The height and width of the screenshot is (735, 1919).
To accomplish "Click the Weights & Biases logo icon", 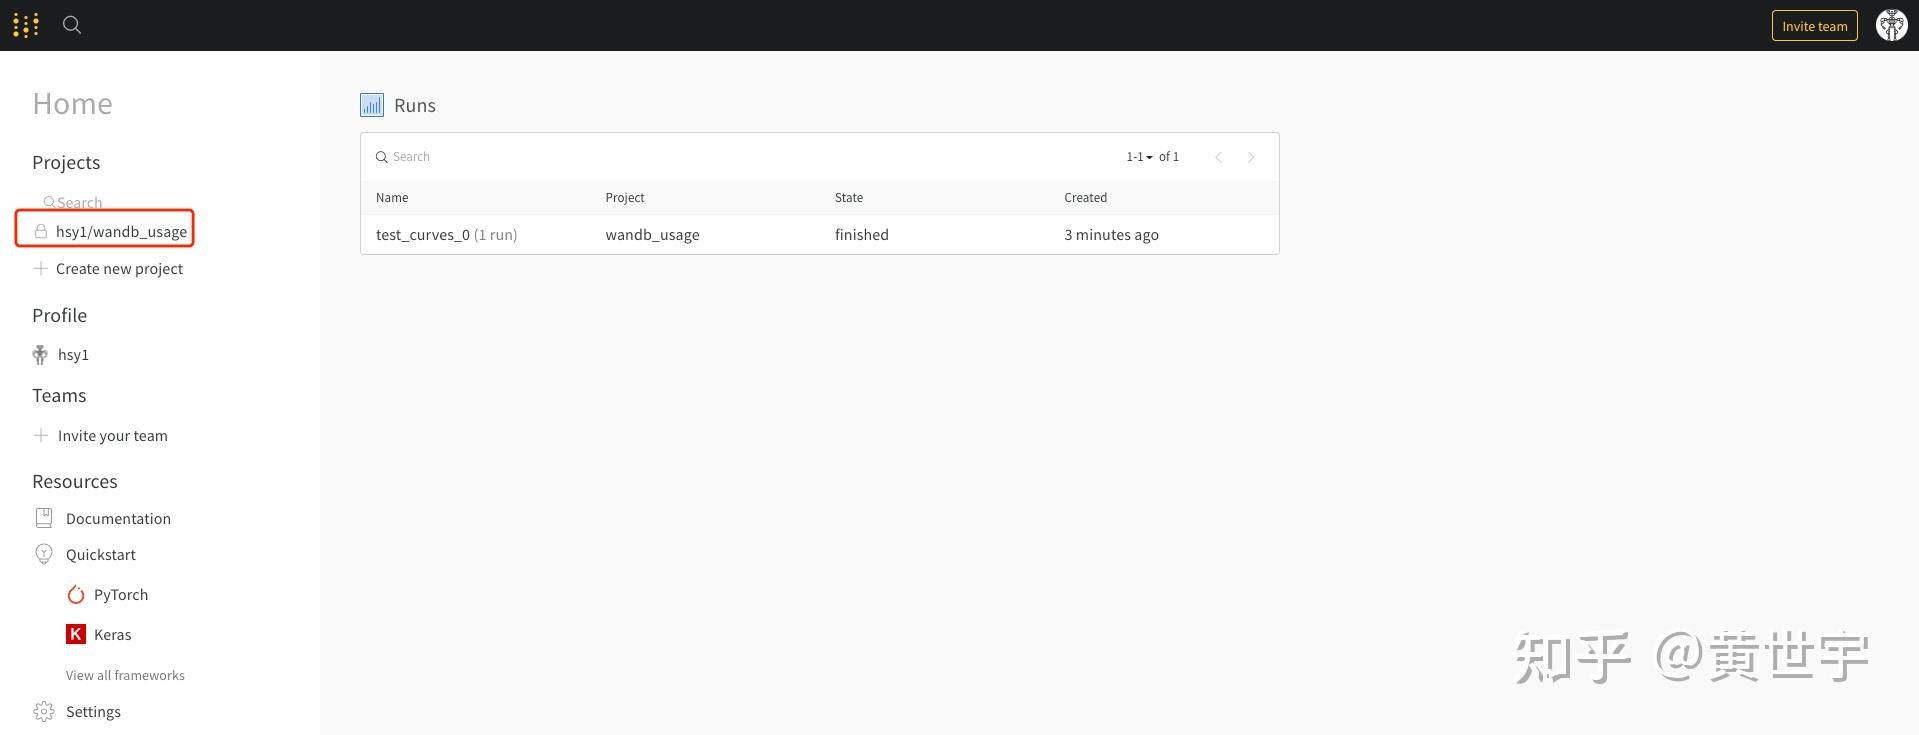I will pos(26,25).
